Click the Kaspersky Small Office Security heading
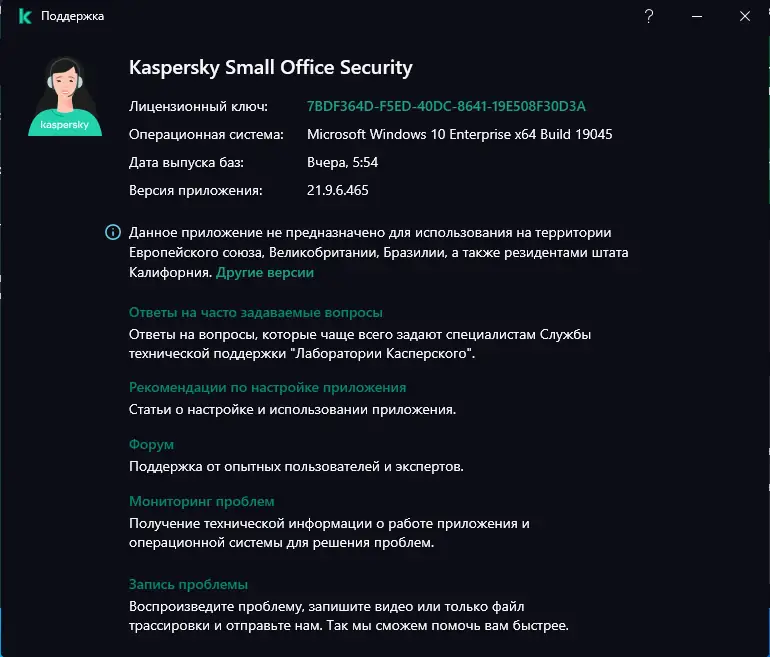The image size is (770, 657). 271,68
